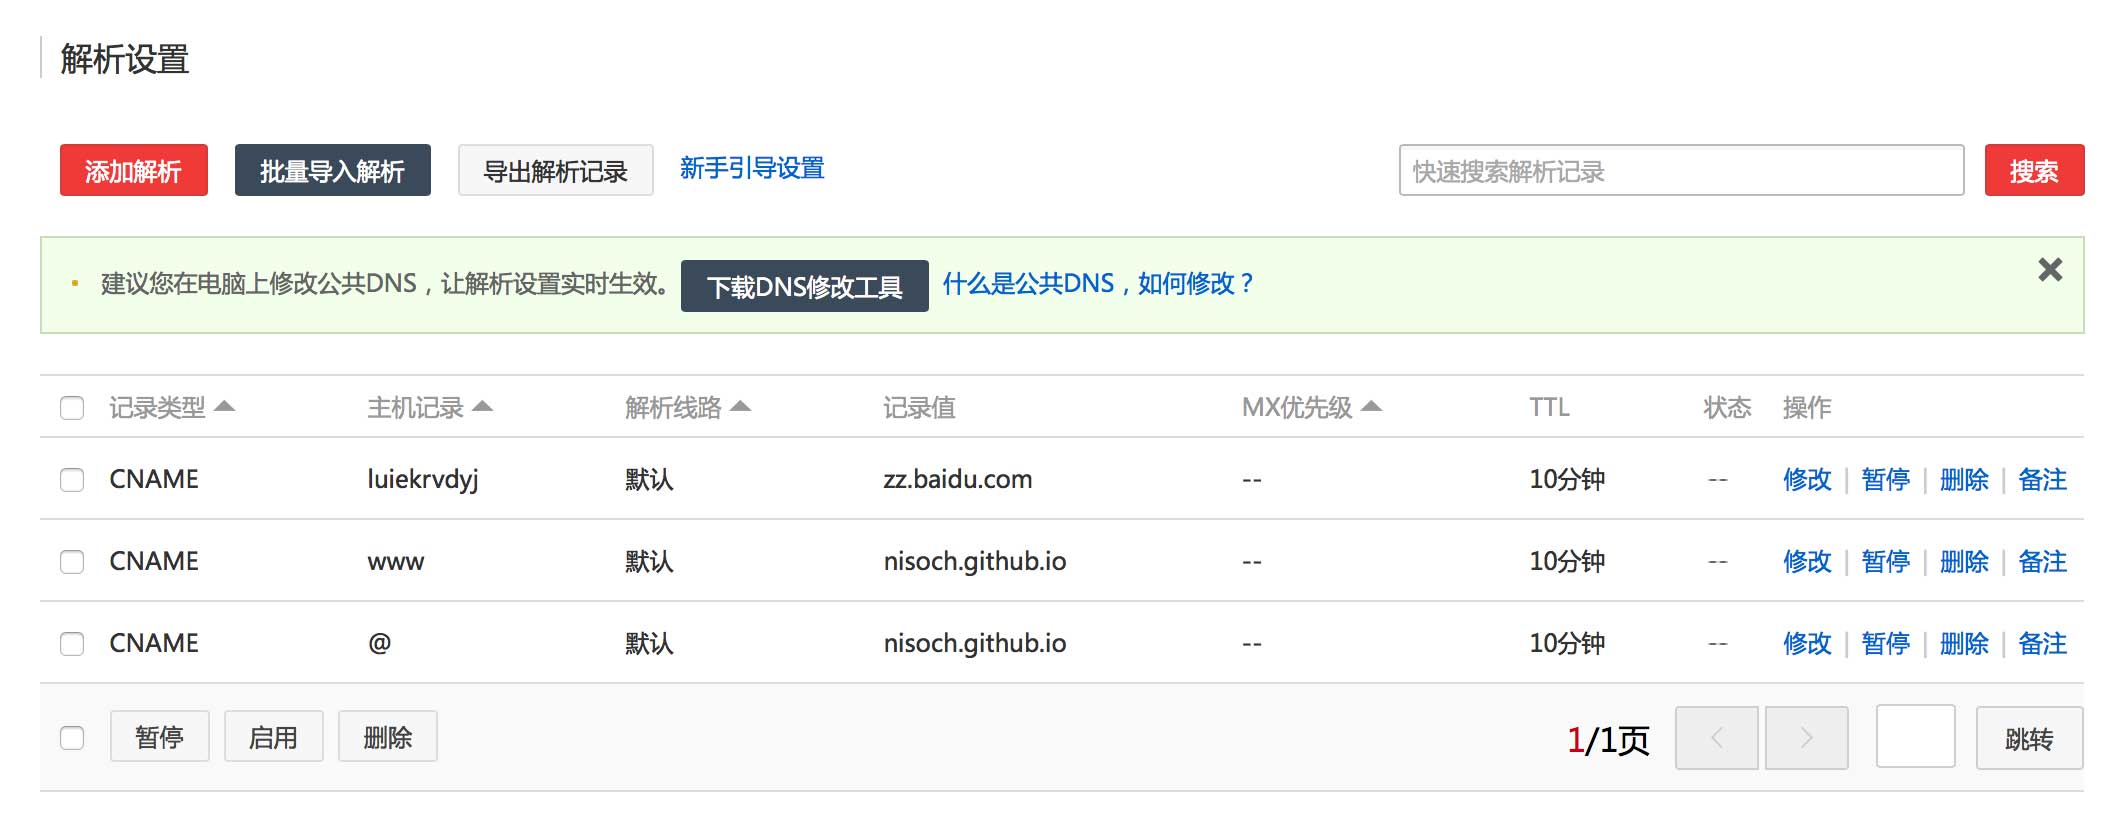Click the www host record cell
Screen dimensions: 2112x826
point(396,563)
